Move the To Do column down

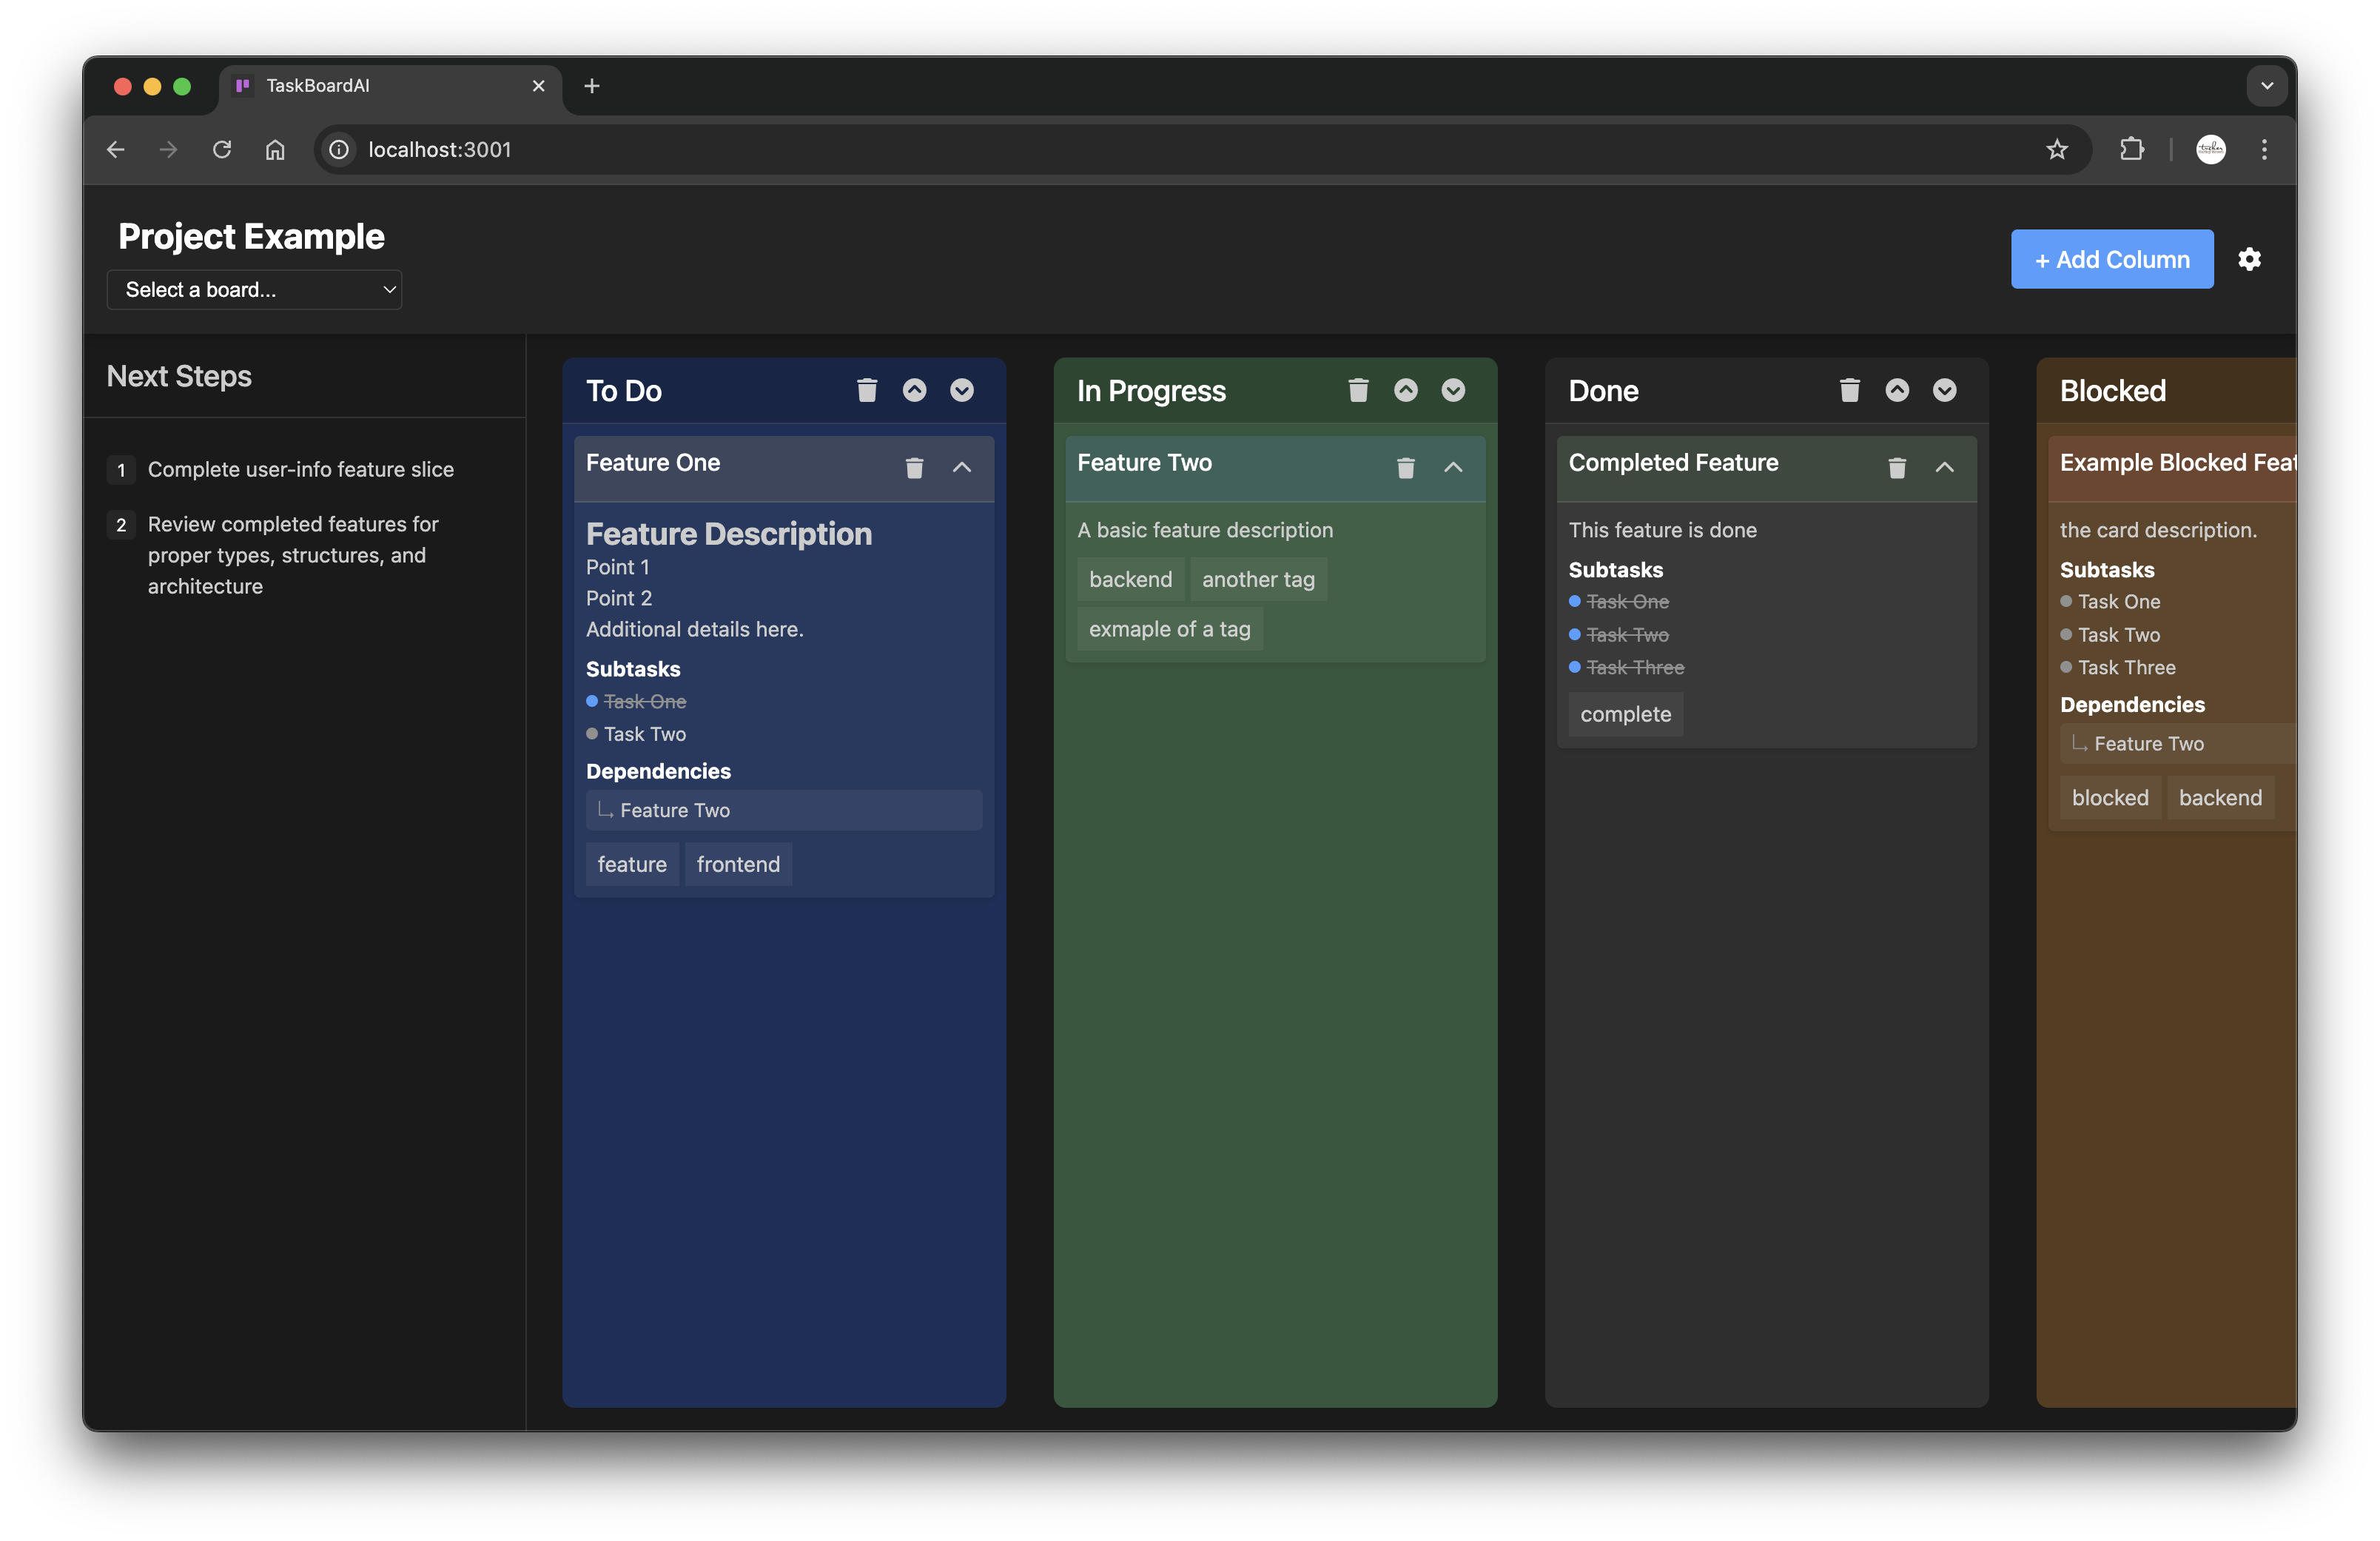961,390
